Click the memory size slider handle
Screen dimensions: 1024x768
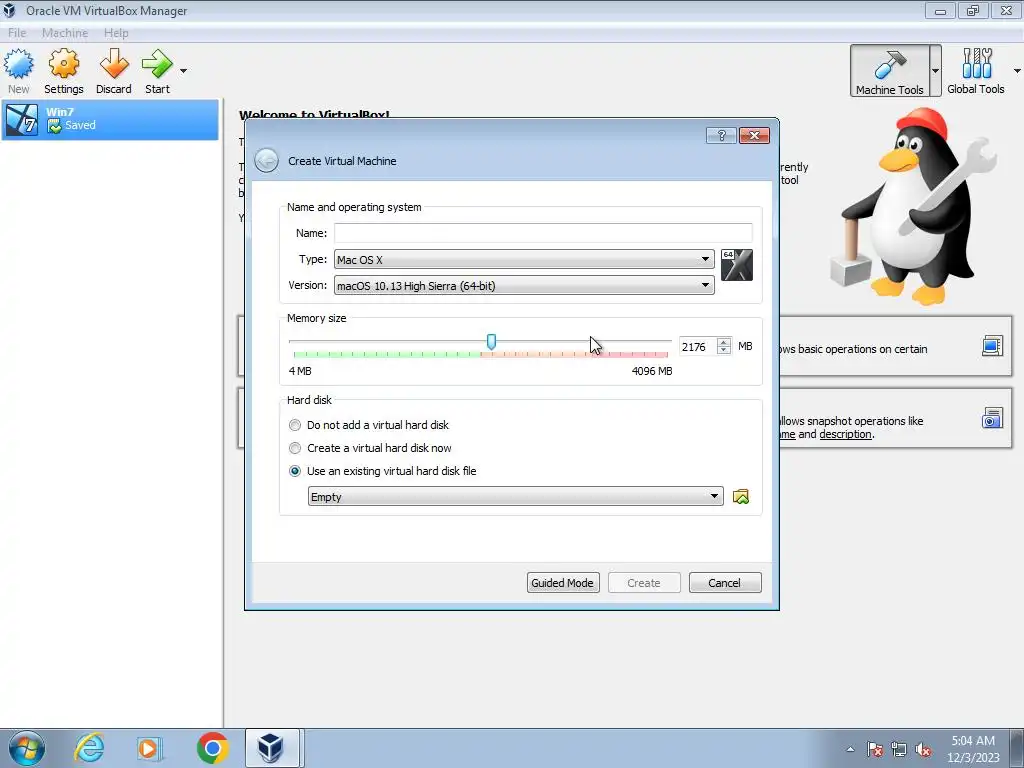point(491,342)
